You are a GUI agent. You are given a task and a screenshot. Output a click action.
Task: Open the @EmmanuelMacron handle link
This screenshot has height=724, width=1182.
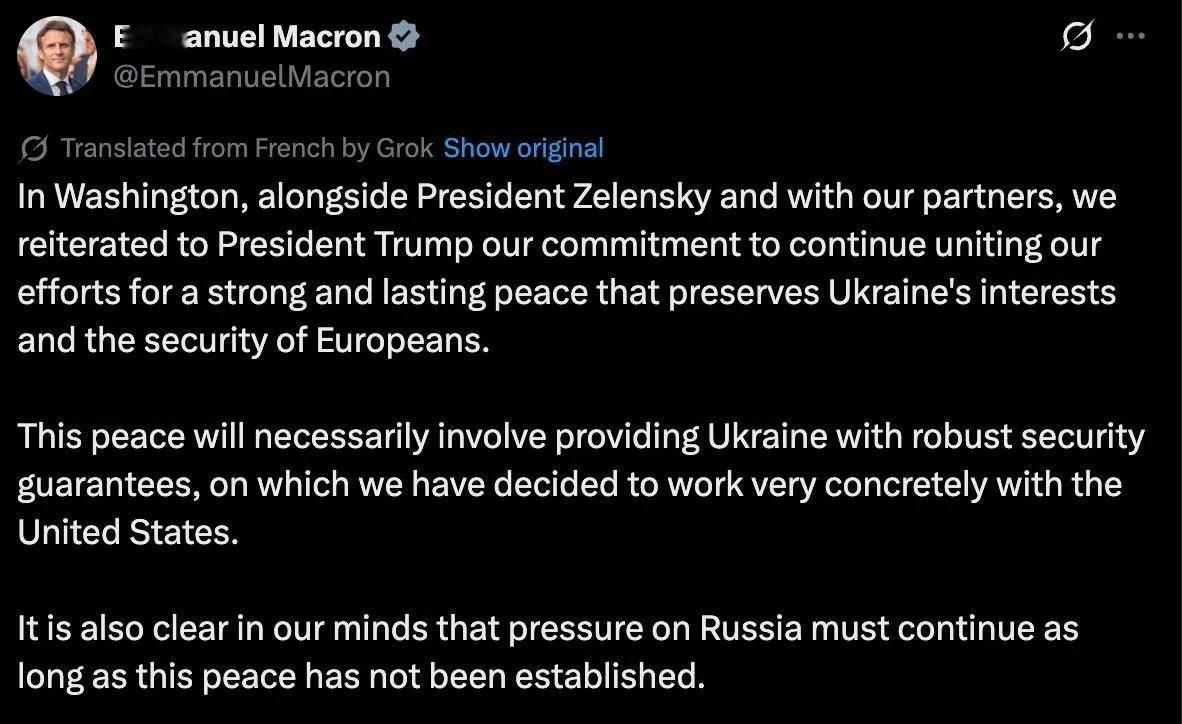pos(252,77)
